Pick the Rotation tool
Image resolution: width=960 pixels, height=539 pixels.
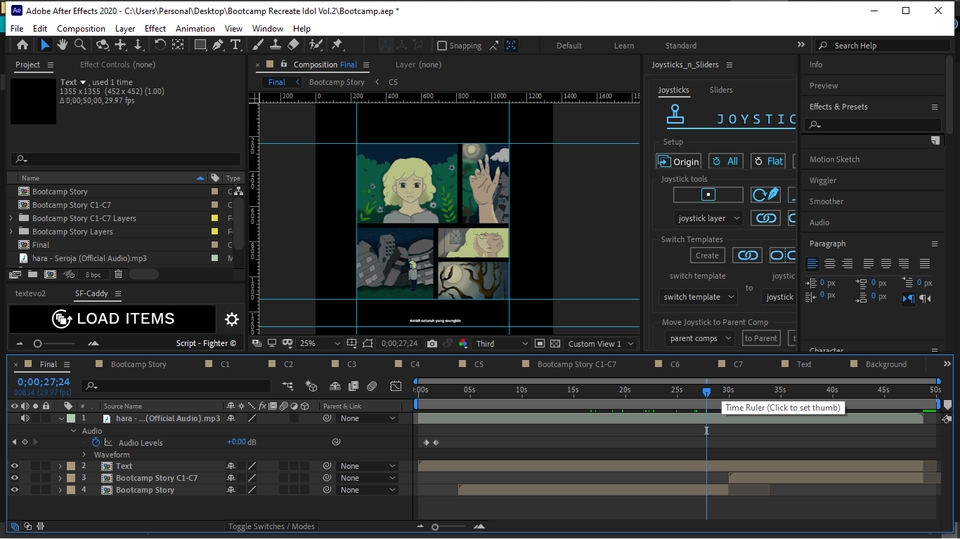(159, 45)
